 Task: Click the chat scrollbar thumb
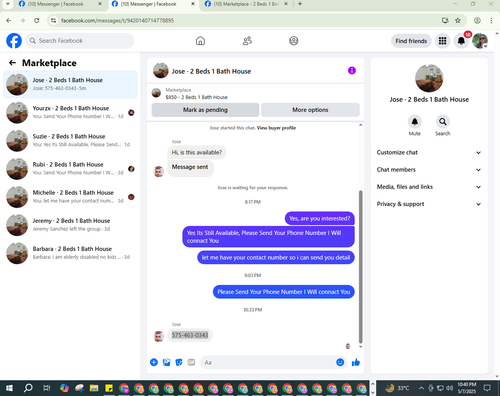(x=360, y=267)
